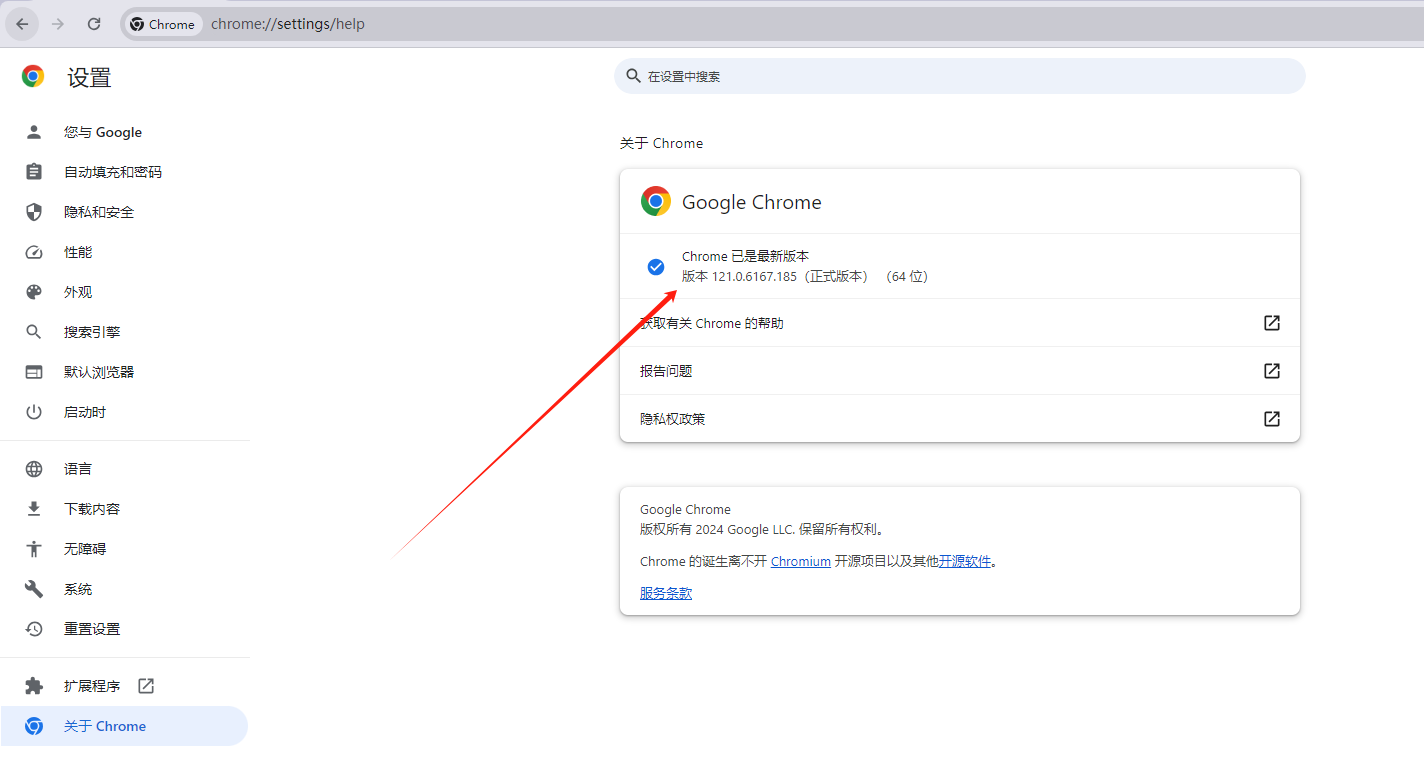The width and height of the screenshot is (1424, 769).
Task: Click the 下载内容 download icon
Action: point(34,509)
